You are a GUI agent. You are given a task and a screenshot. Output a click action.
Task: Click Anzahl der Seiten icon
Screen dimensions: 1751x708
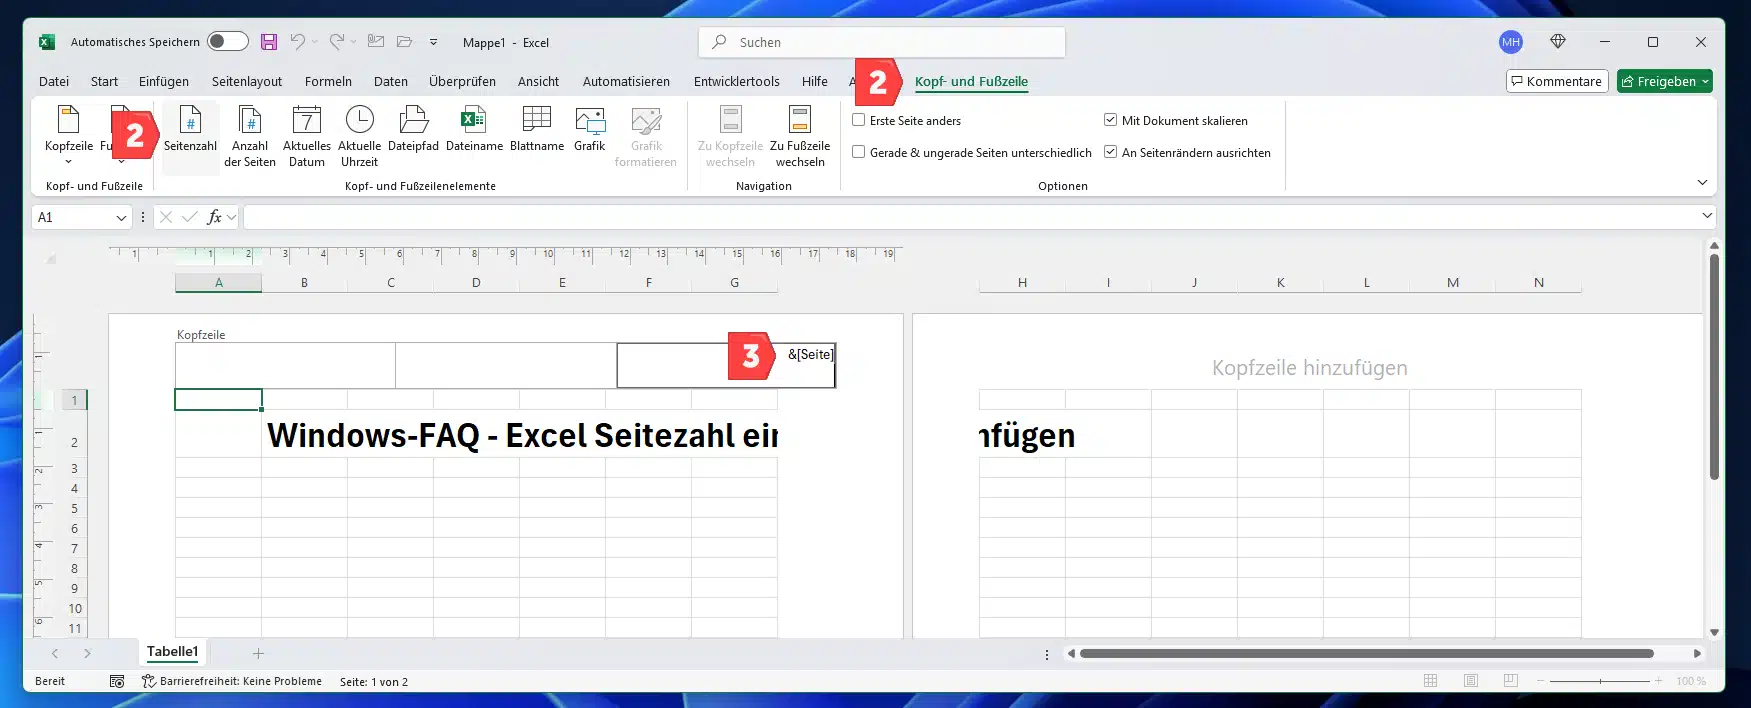pyautogui.click(x=250, y=135)
